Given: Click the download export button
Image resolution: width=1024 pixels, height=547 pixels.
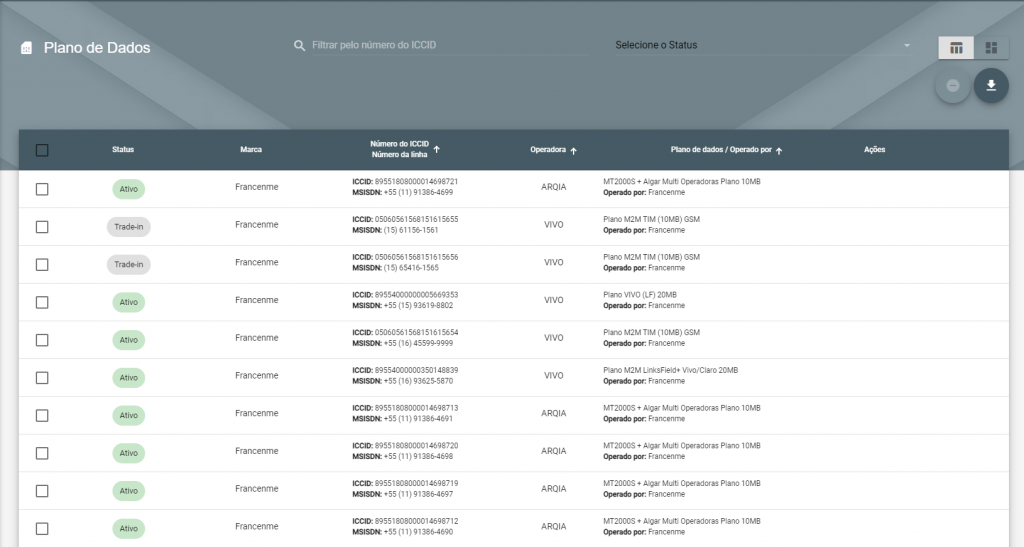Looking at the screenshot, I should 991,86.
